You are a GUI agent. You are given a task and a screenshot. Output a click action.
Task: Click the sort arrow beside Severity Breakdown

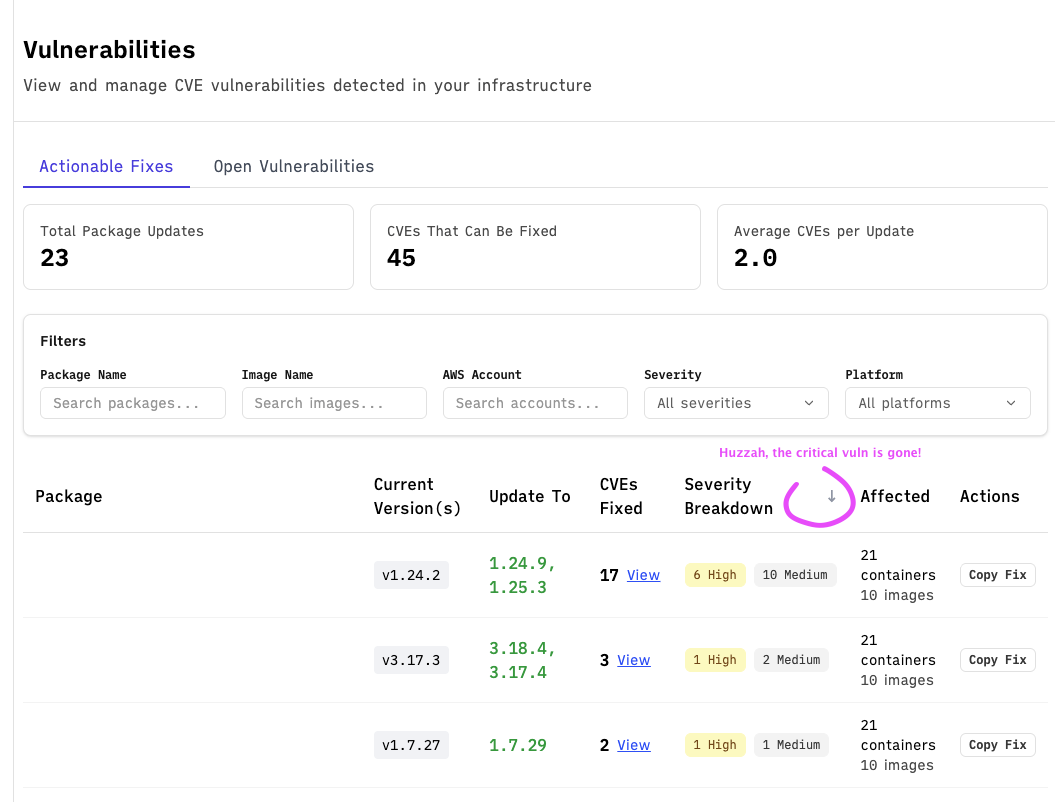[x=831, y=496]
